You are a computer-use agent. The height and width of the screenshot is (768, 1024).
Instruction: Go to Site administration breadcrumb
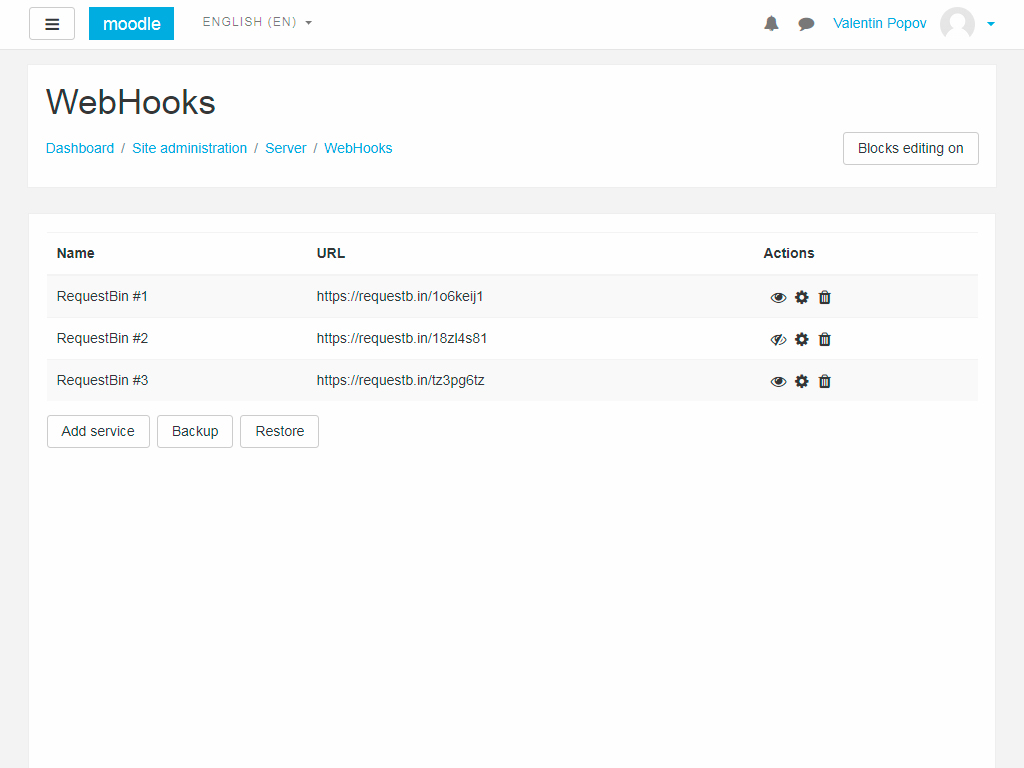pyautogui.click(x=189, y=148)
